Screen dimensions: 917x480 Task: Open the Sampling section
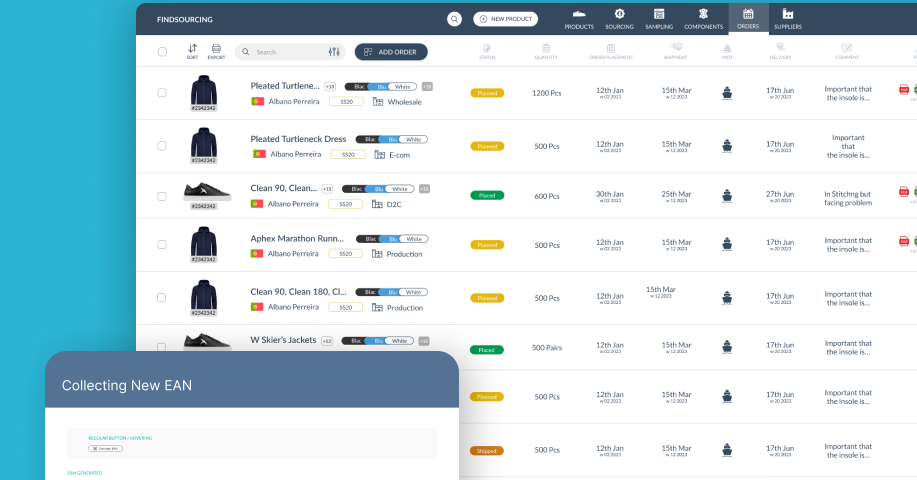[658, 18]
